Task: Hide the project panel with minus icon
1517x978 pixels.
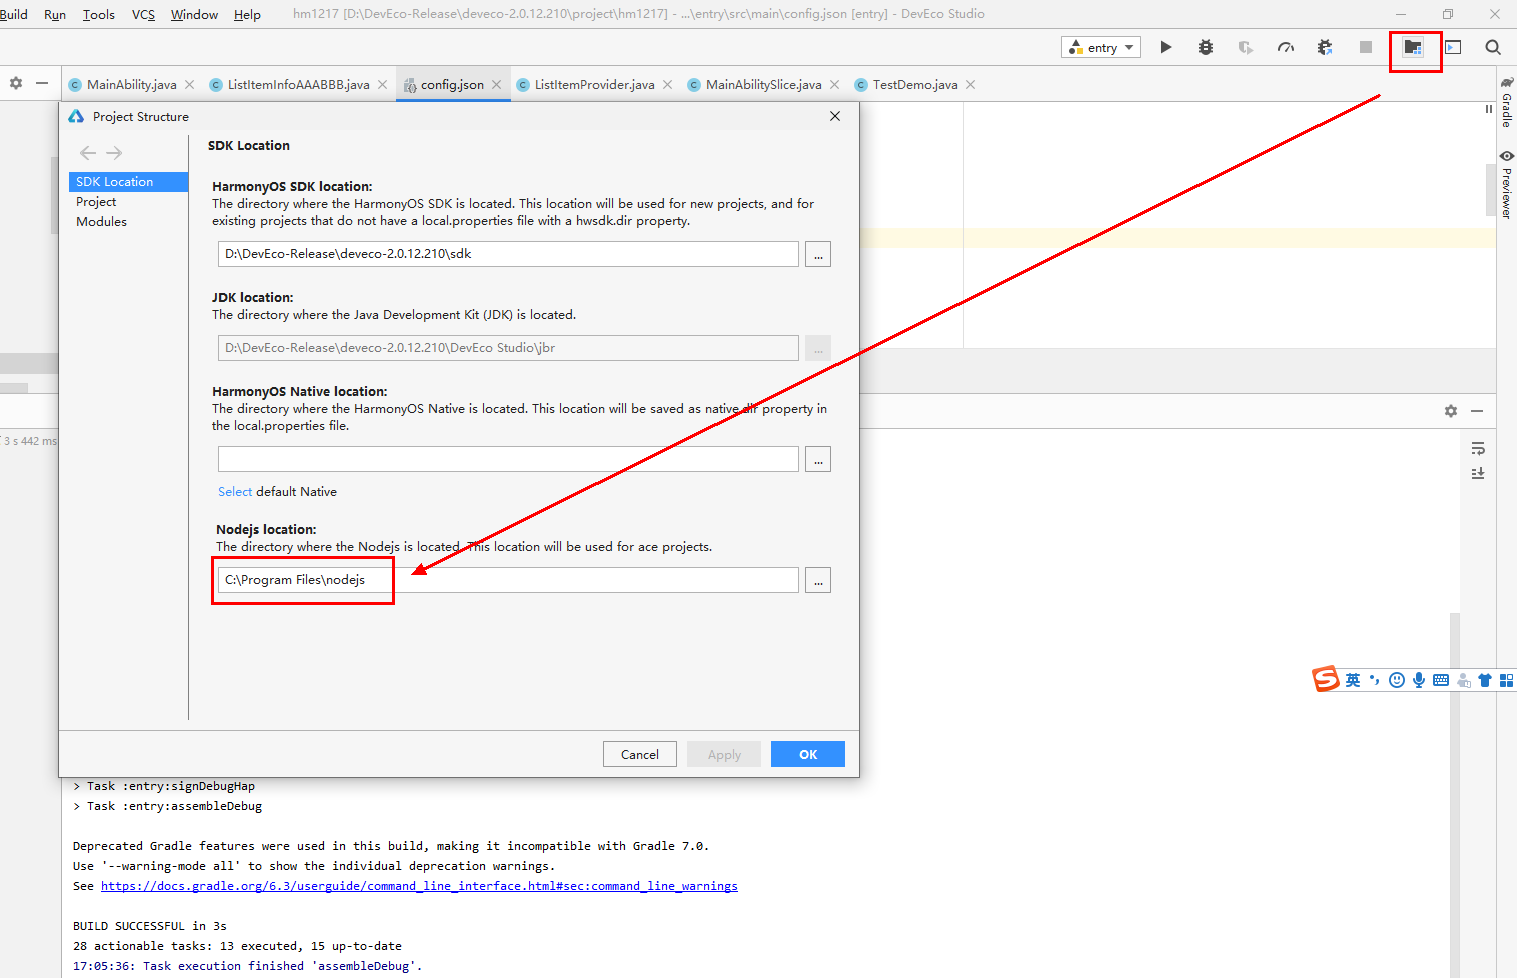Action: 42,83
